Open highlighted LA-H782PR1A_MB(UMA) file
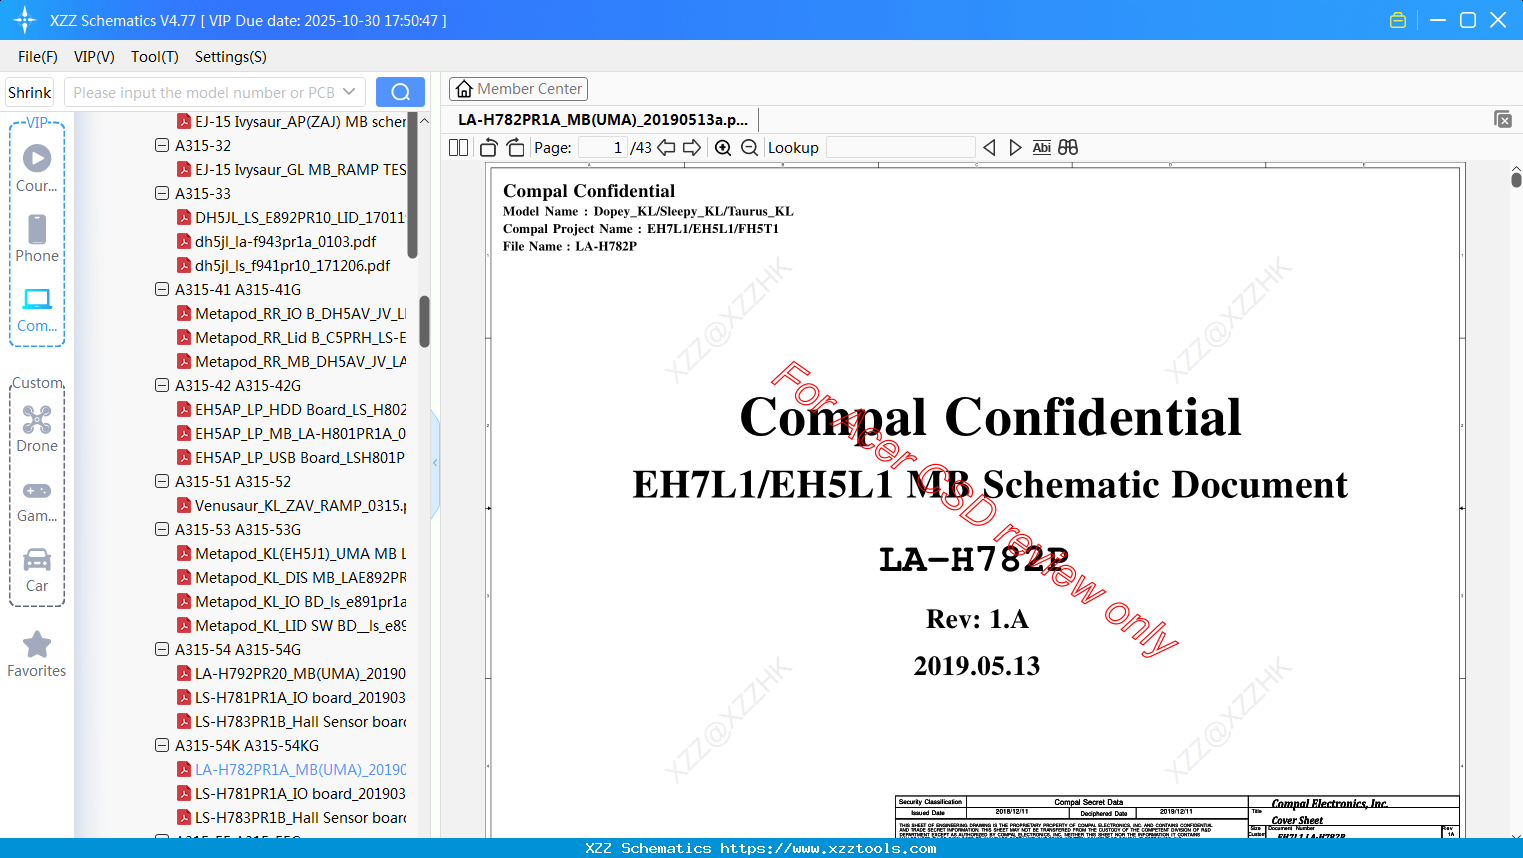Viewport: 1523px width, 858px height. (x=292, y=769)
